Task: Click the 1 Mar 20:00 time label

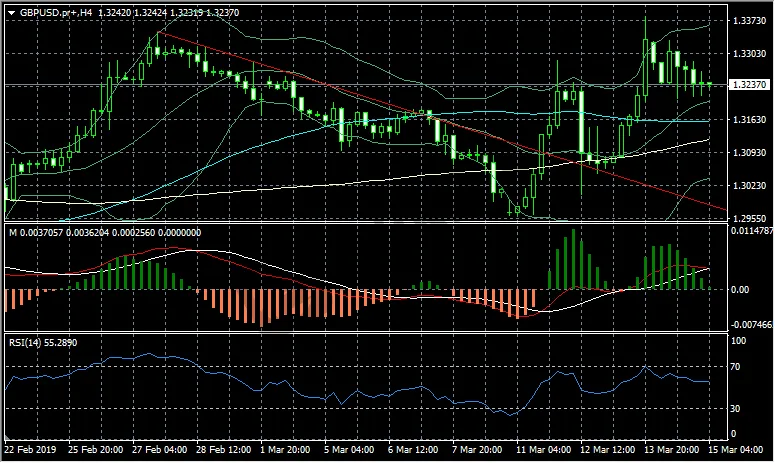Action: coord(285,450)
